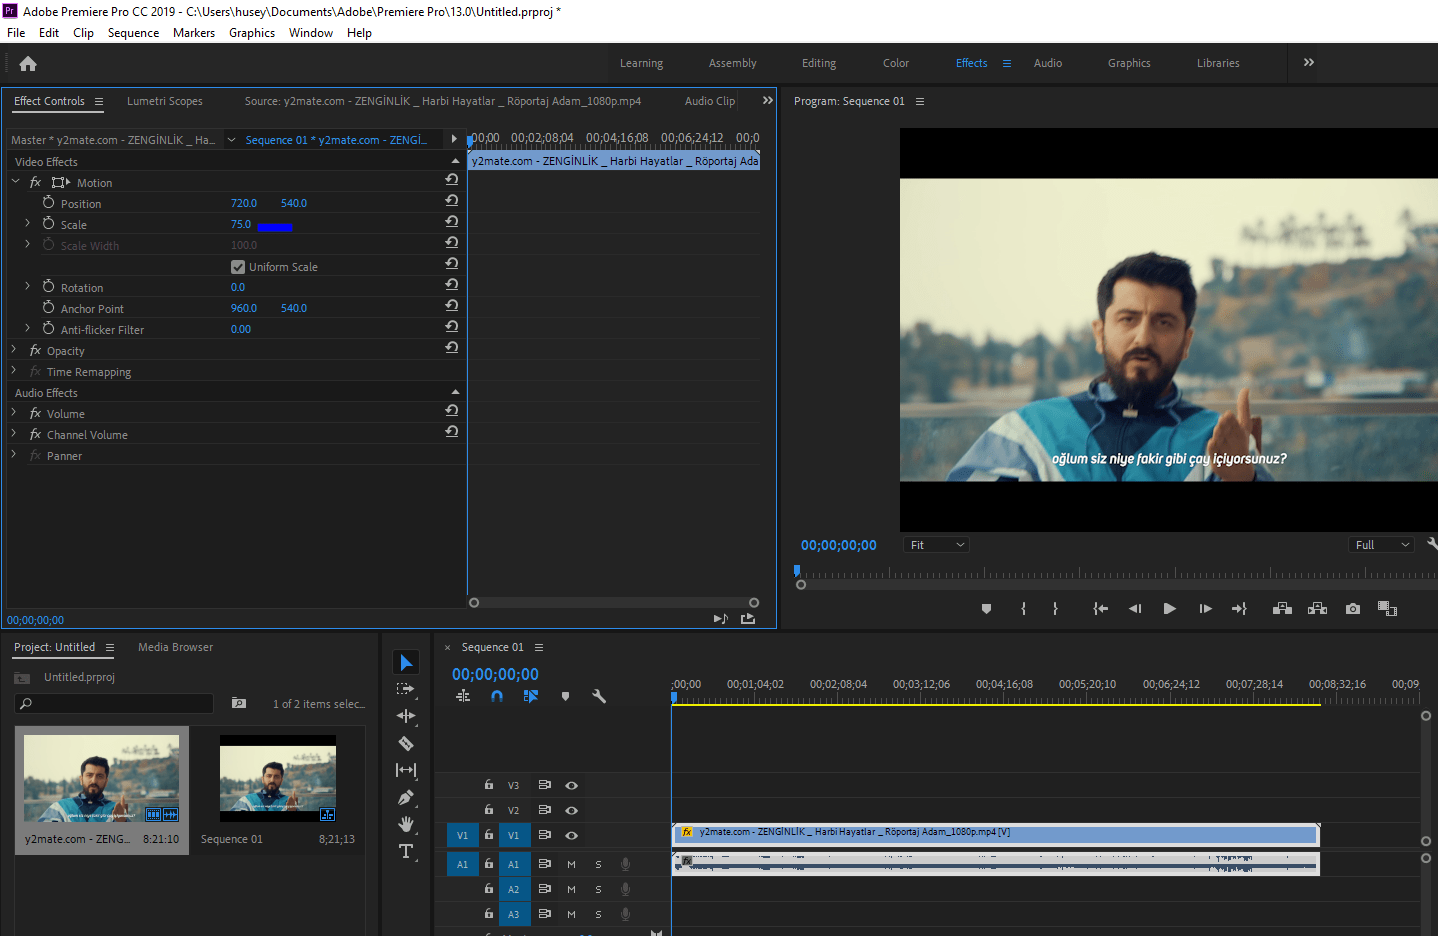
Task: Open the Home screen icon
Action: coord(28,64)
